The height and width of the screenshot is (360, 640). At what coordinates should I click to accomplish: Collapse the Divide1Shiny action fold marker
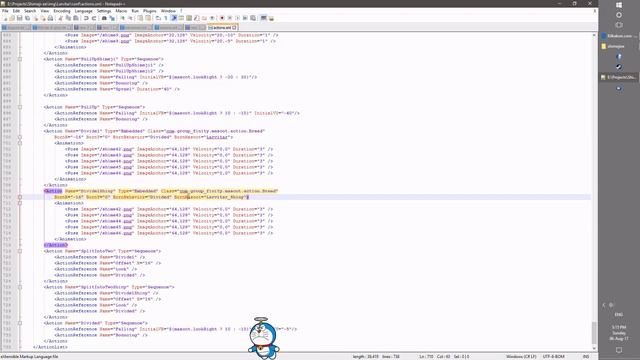click(x=20, y=197)
